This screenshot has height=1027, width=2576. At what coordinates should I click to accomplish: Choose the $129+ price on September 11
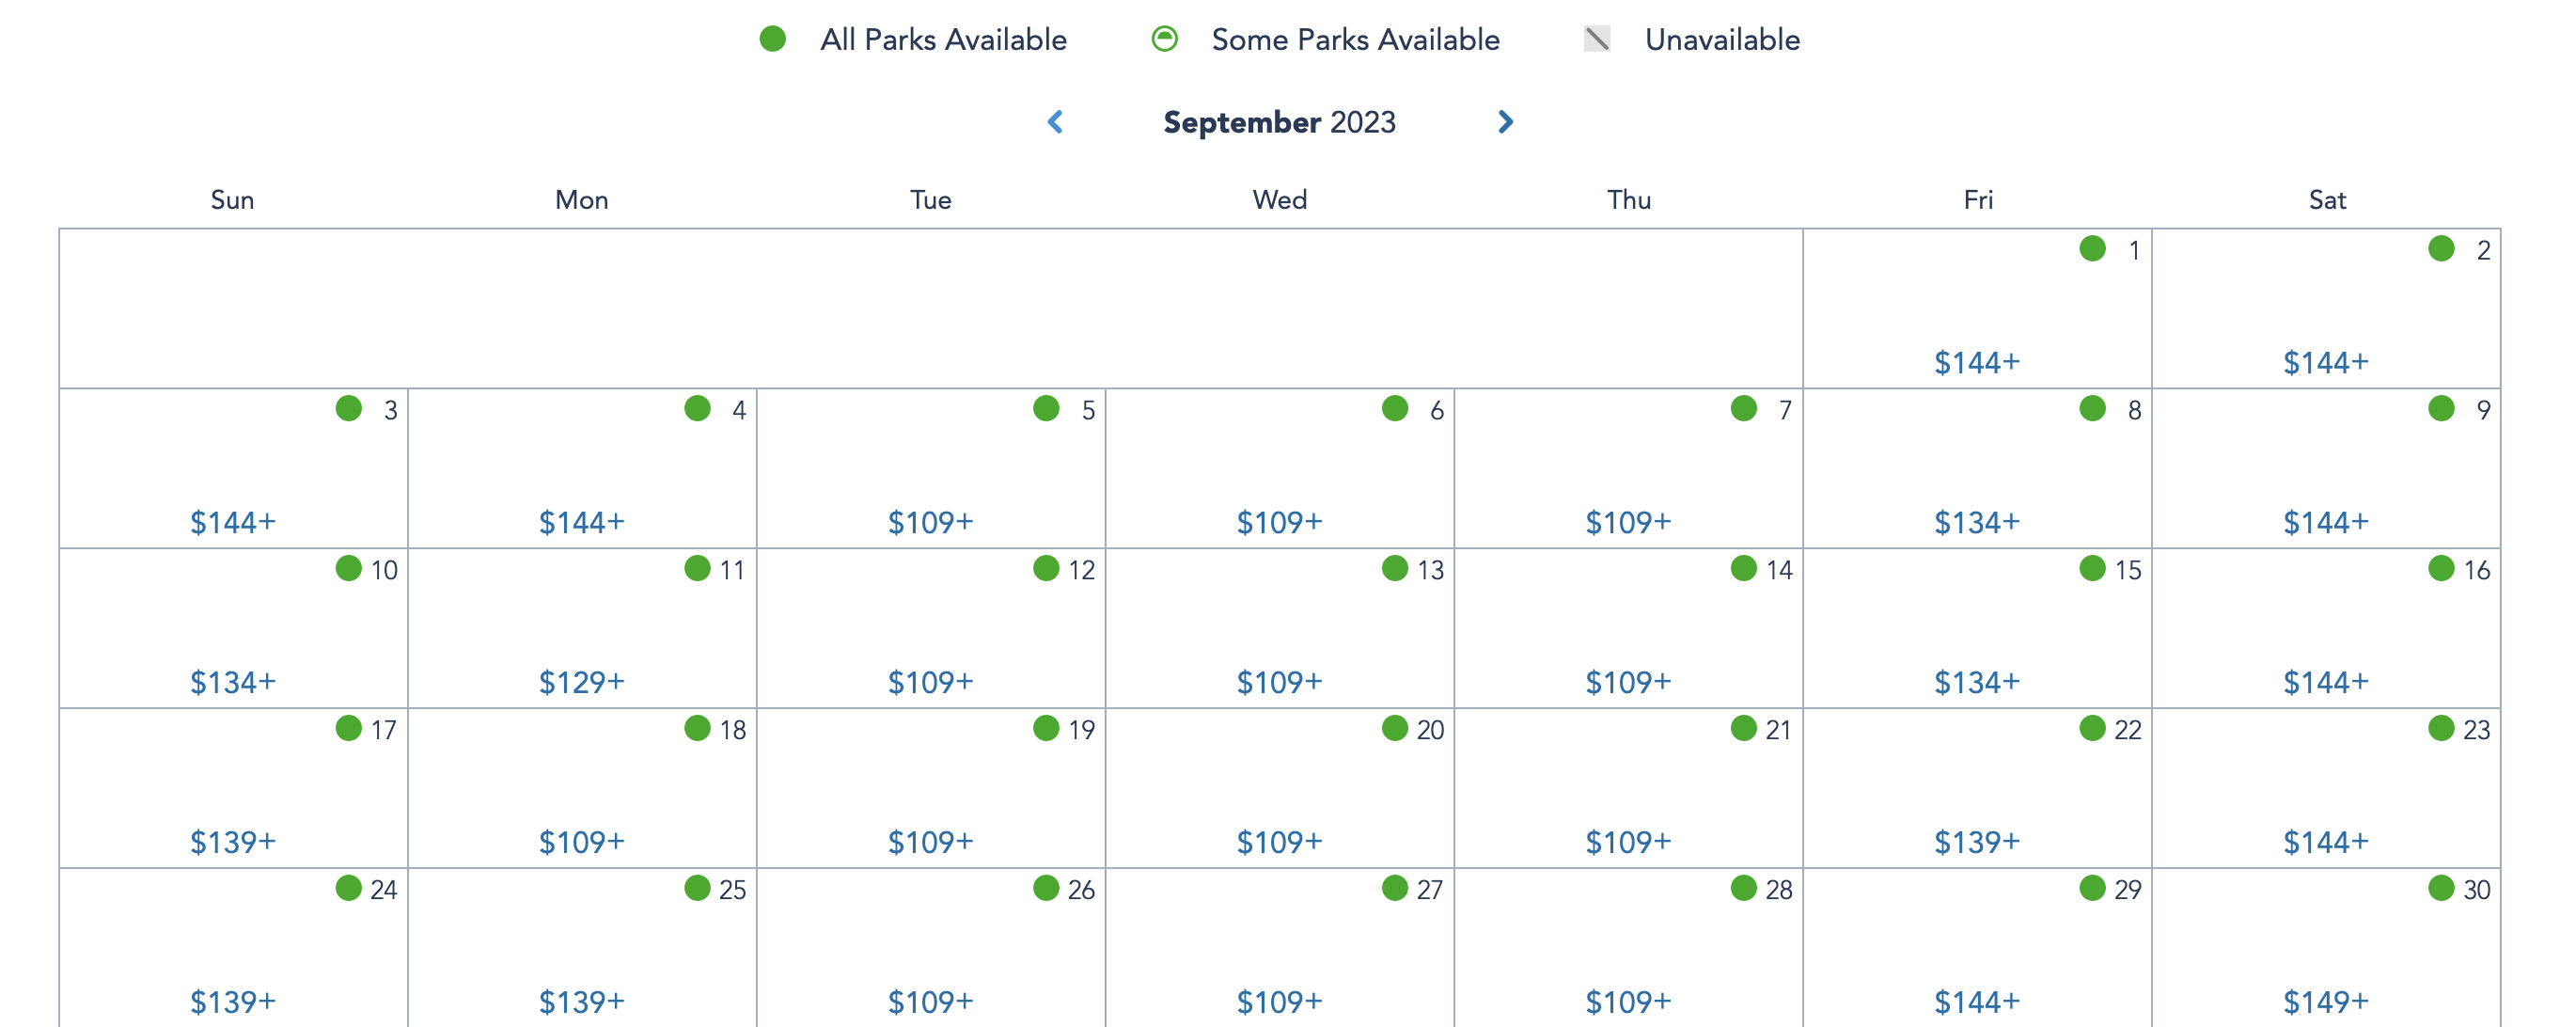click(581, 682)
